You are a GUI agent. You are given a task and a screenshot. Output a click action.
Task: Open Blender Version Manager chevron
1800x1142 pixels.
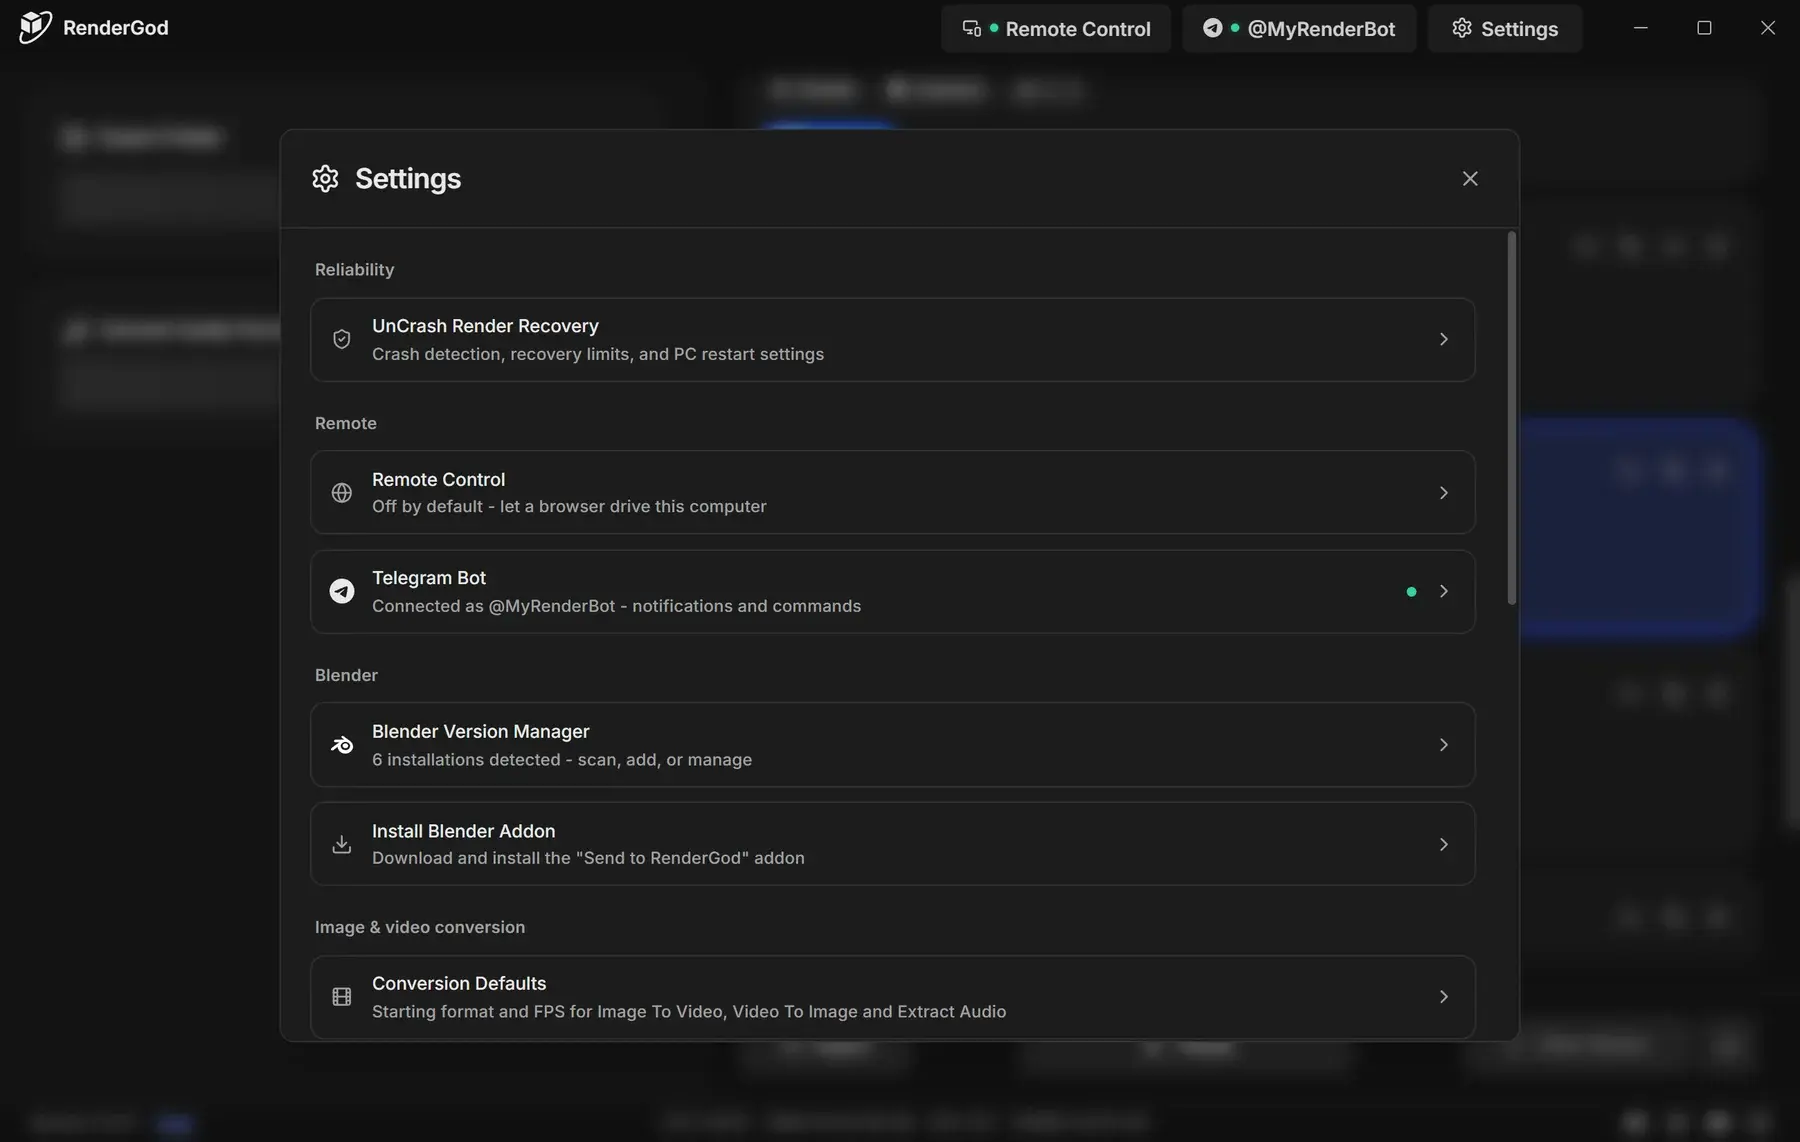pos(1444,745)
